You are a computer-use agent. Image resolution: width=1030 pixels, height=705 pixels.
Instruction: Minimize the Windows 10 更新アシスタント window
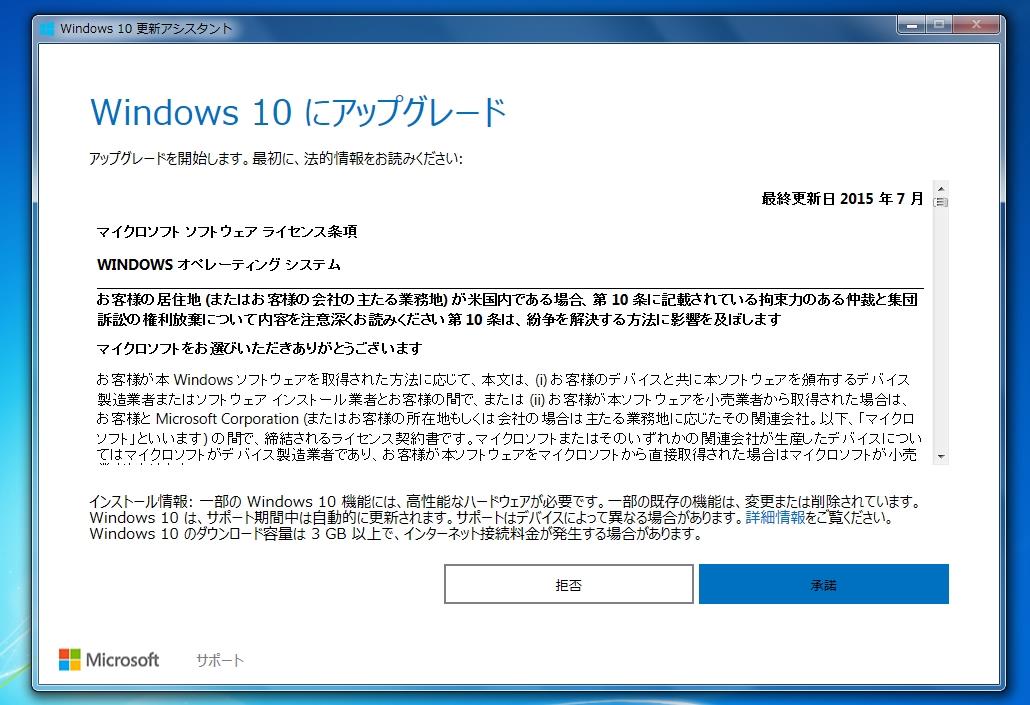tap(912, 26)
